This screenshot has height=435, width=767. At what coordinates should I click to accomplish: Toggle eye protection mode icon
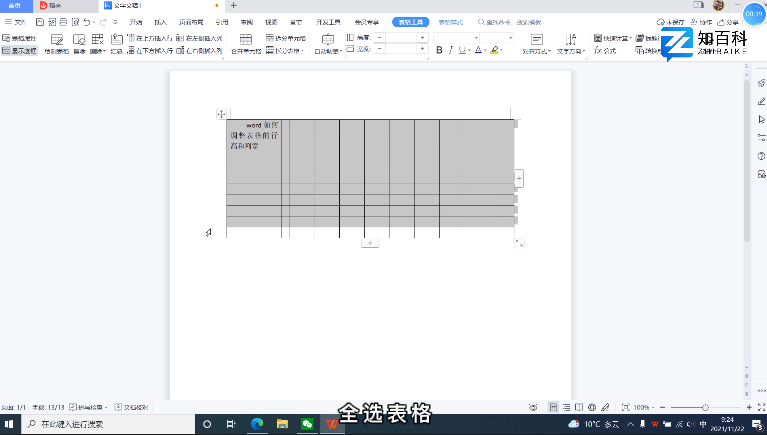[533, 407]
